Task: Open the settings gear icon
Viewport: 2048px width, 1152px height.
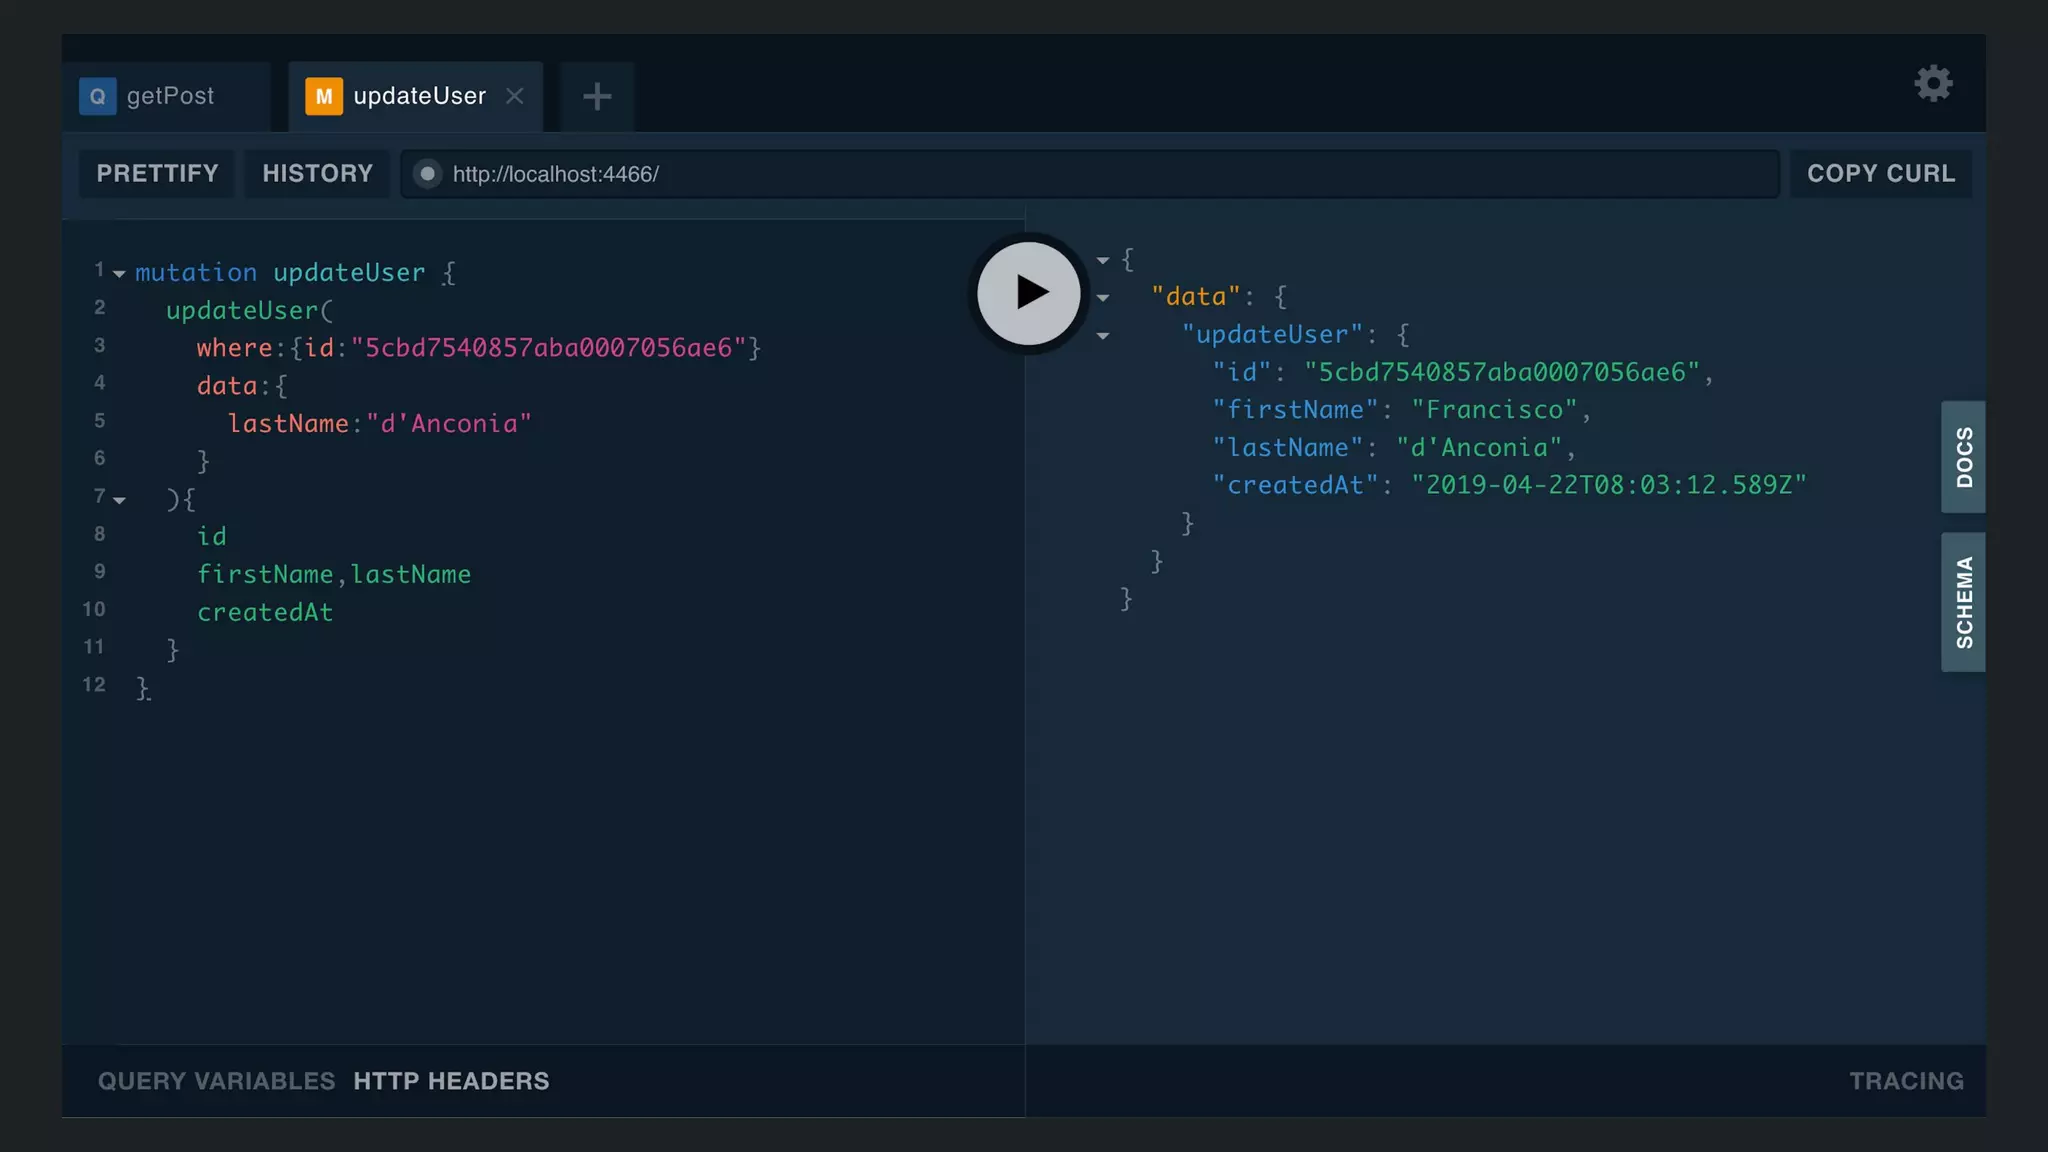Action: coord(1933,83)
